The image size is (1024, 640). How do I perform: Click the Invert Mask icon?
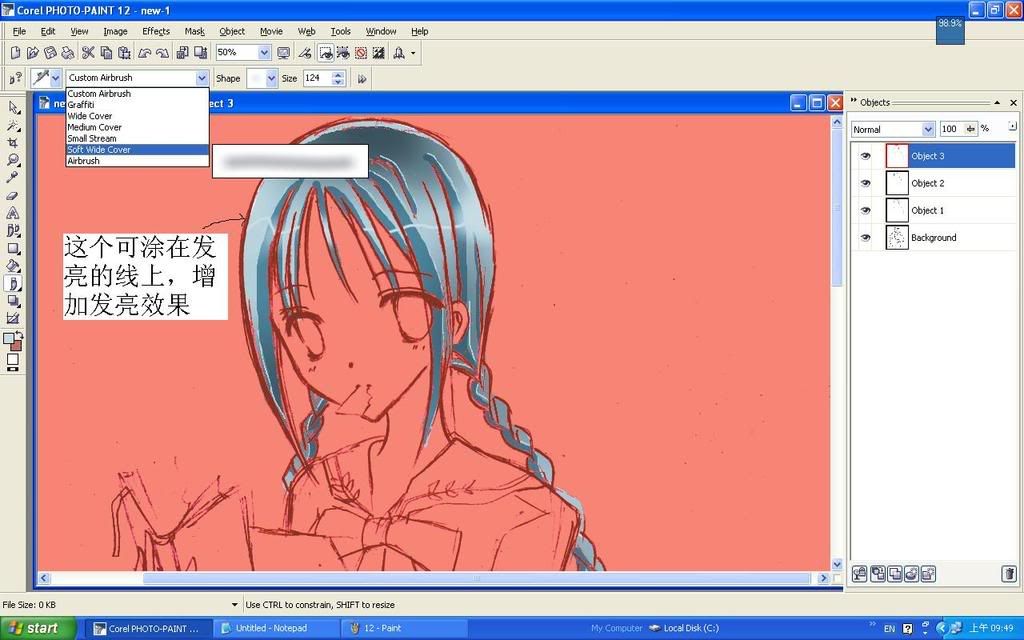coord(378,52)
